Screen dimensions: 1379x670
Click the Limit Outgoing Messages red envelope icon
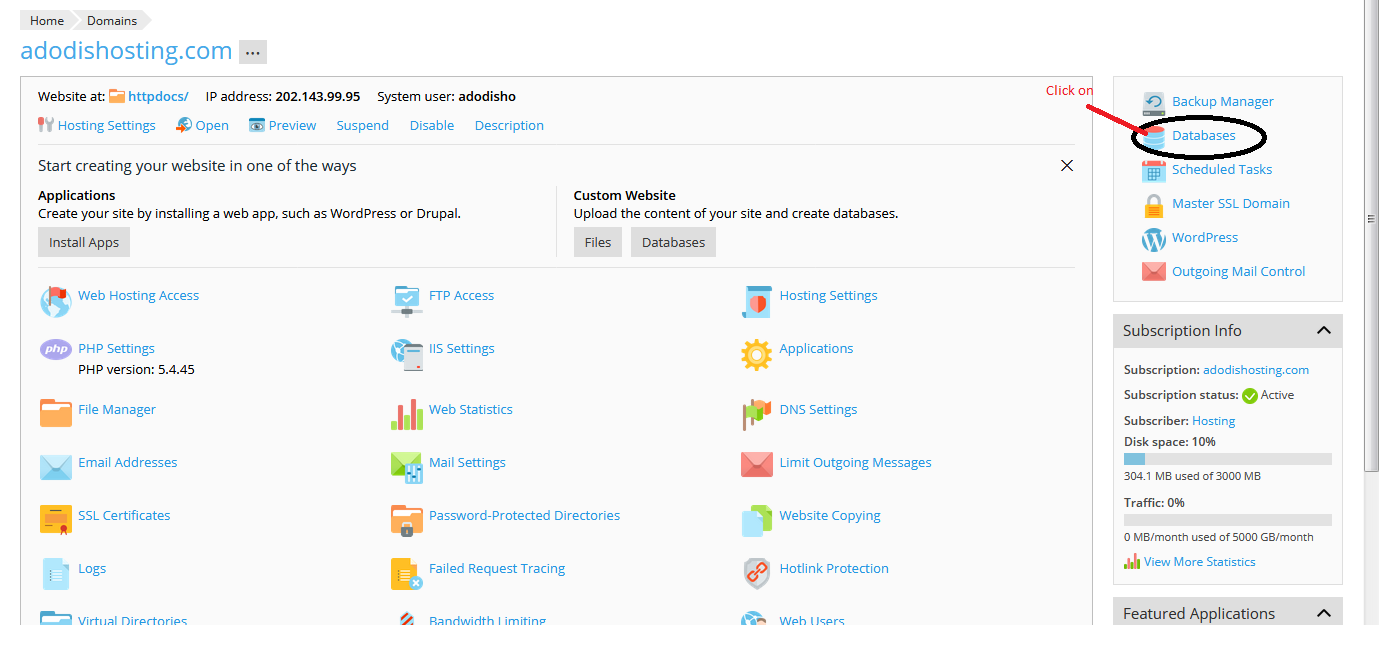[x=757, y=465]
